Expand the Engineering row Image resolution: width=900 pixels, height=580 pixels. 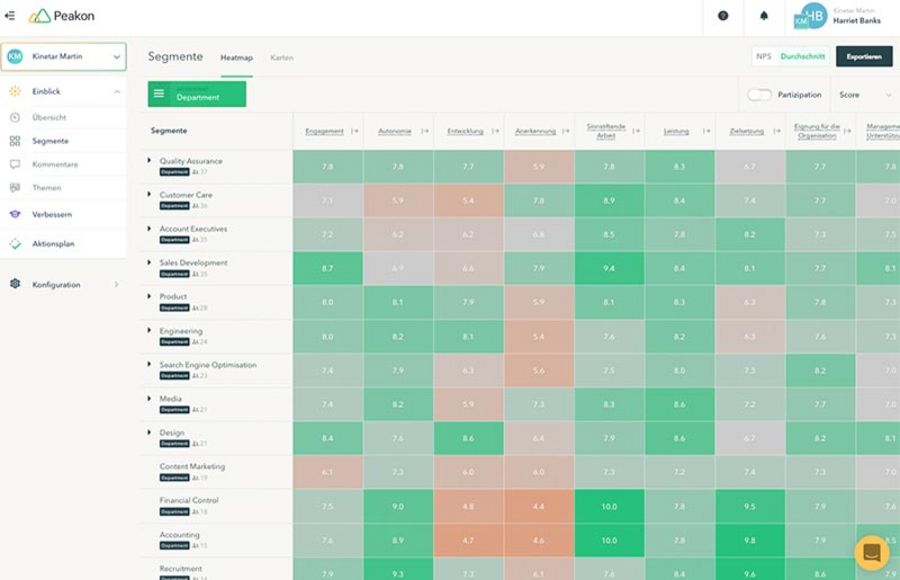(x=149, y=330)
